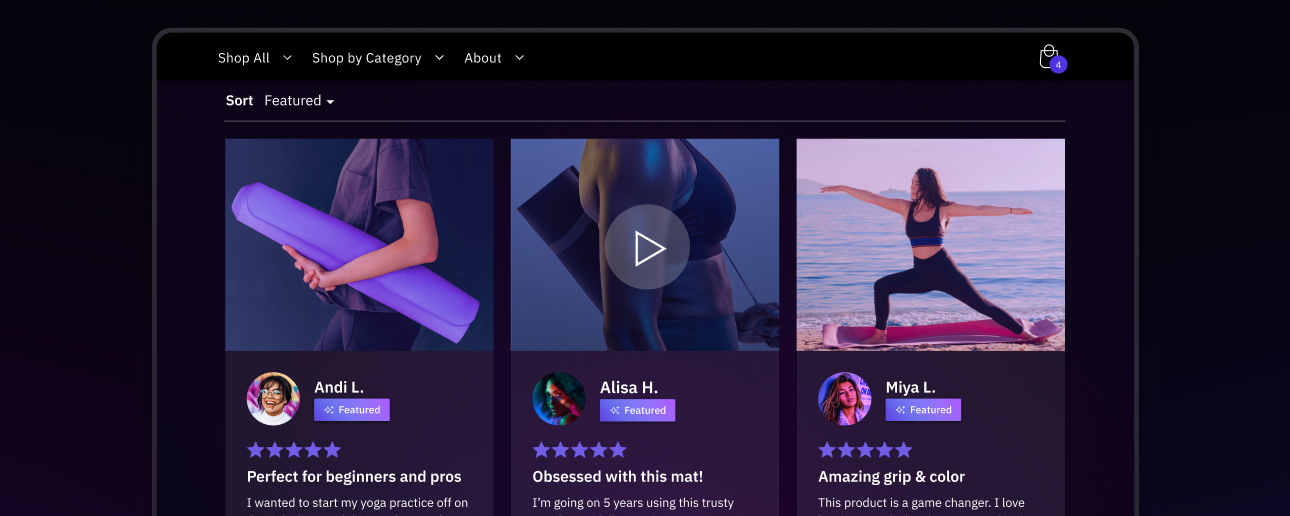
Task: Click the 'Amazing grip & color' title
Action: pyautogui.click(x=892, y=477)
